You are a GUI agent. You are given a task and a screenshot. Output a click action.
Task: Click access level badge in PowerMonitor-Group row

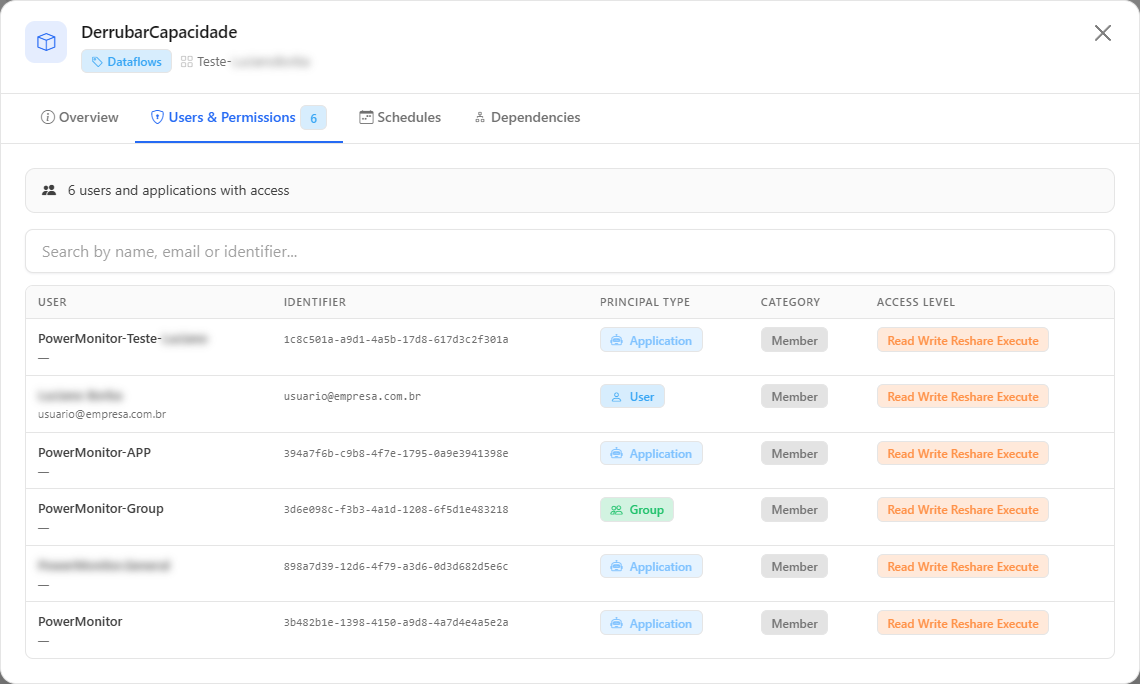point(963,510)
